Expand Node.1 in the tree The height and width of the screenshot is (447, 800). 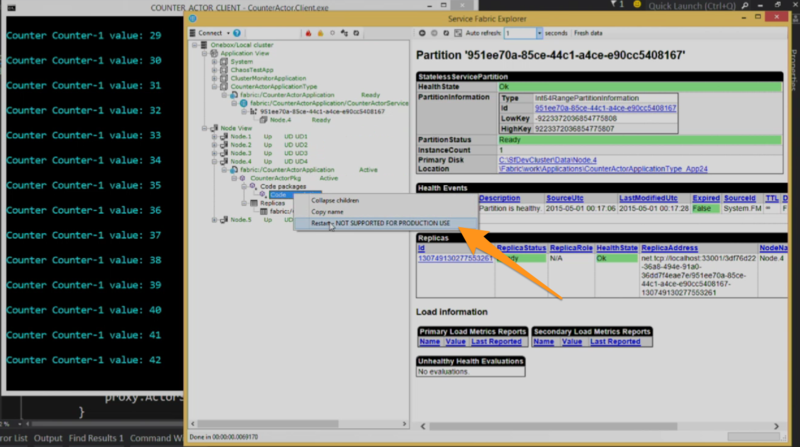coord(214,137)
